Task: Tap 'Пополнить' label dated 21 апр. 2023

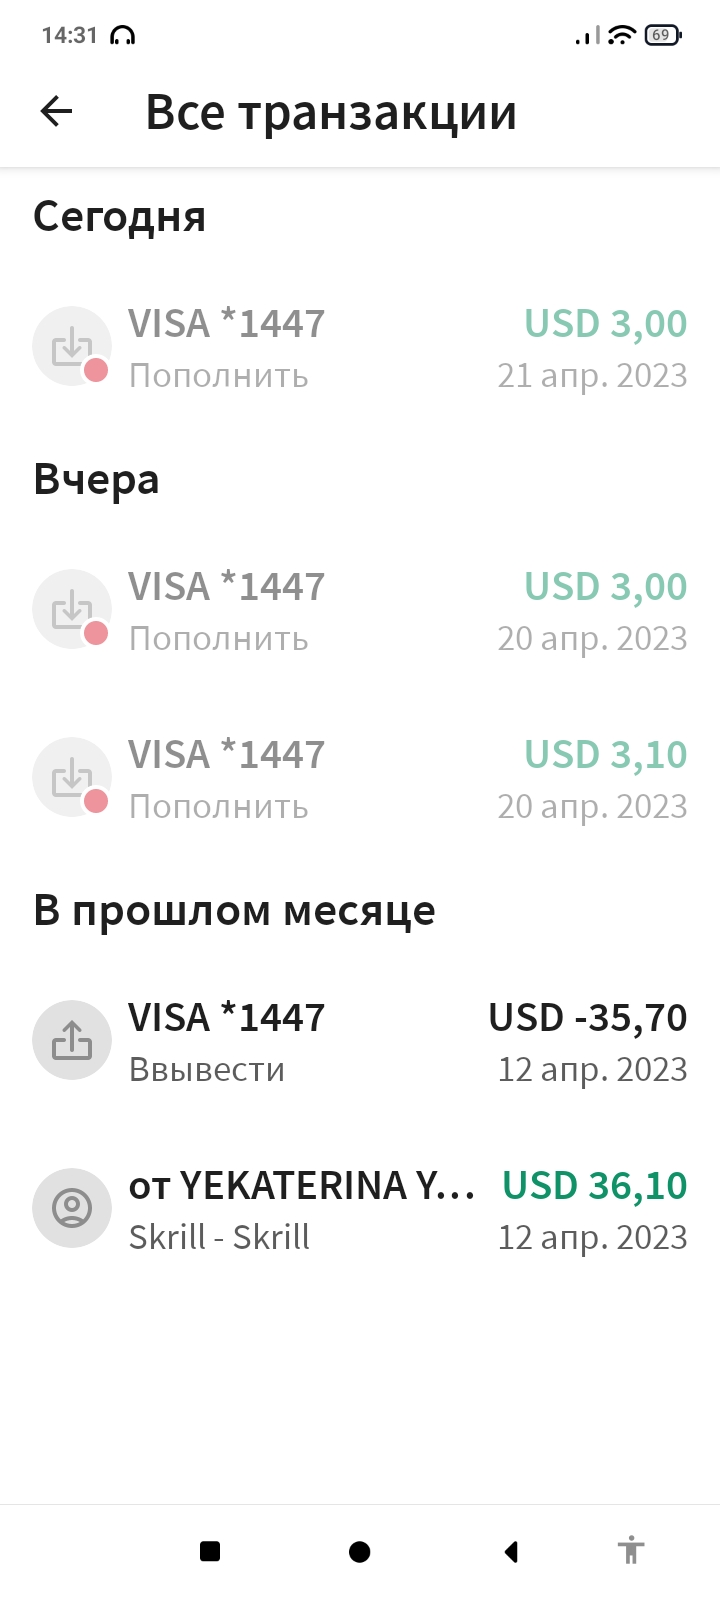Action: click(219, 377)
